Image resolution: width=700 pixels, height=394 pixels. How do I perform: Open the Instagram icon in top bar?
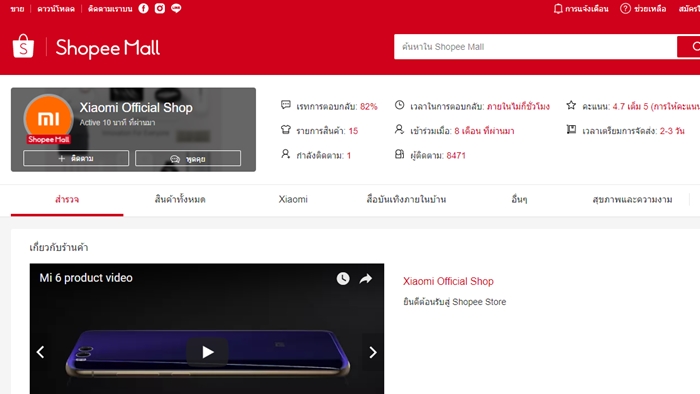point(160,8)
